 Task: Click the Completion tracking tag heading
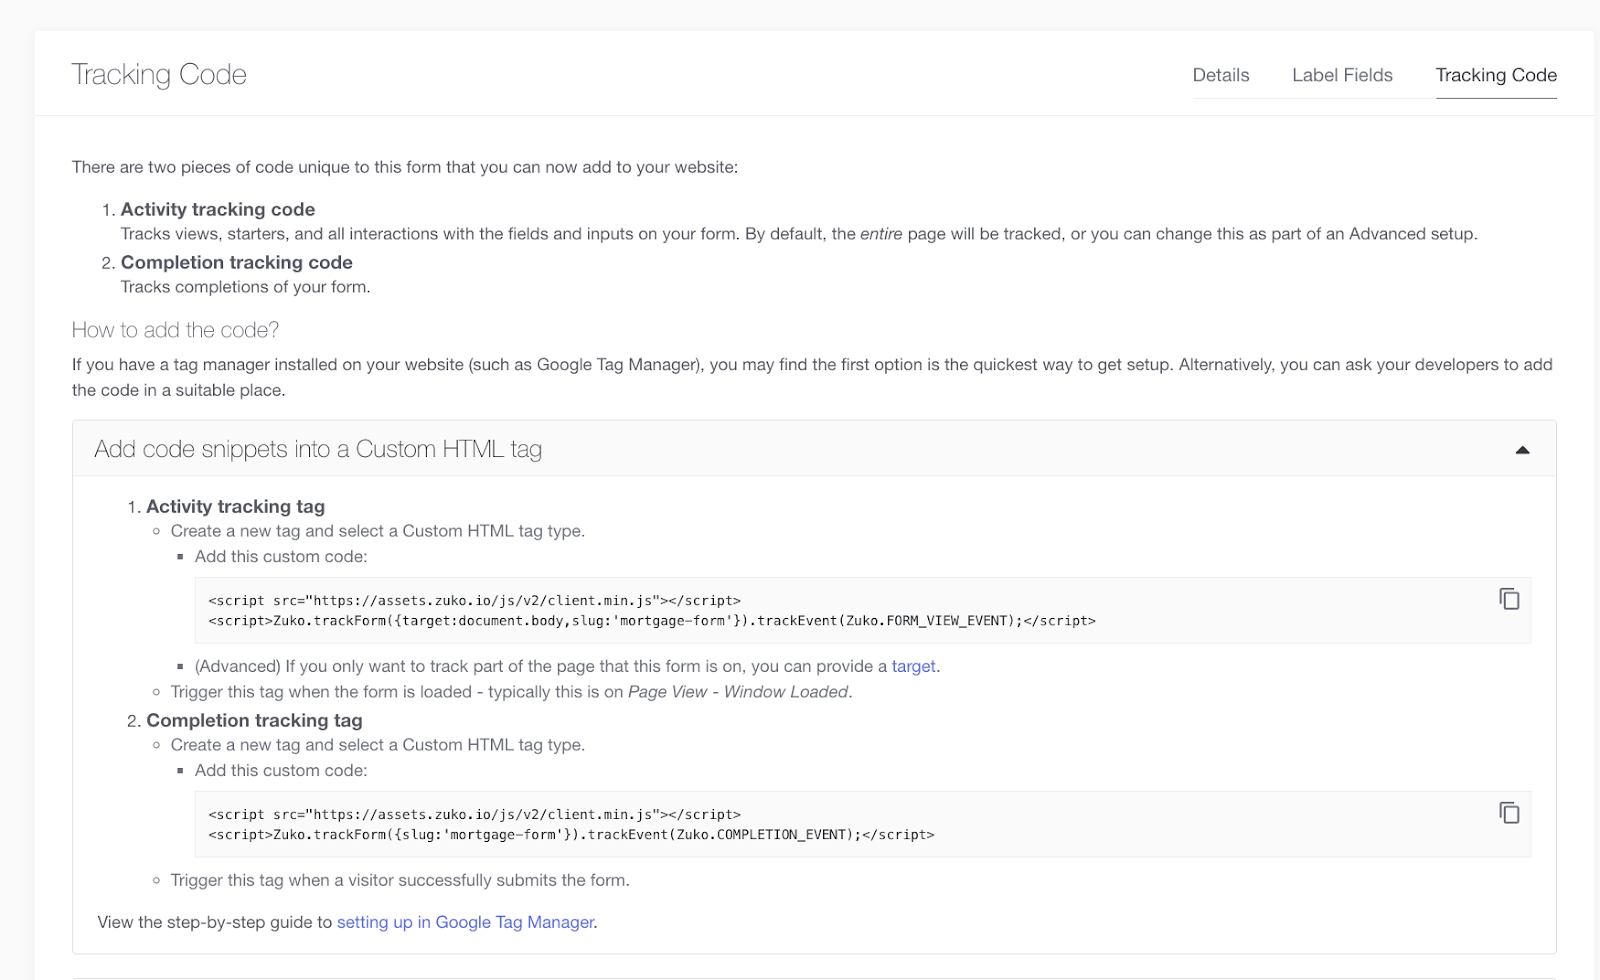[254, 720]
